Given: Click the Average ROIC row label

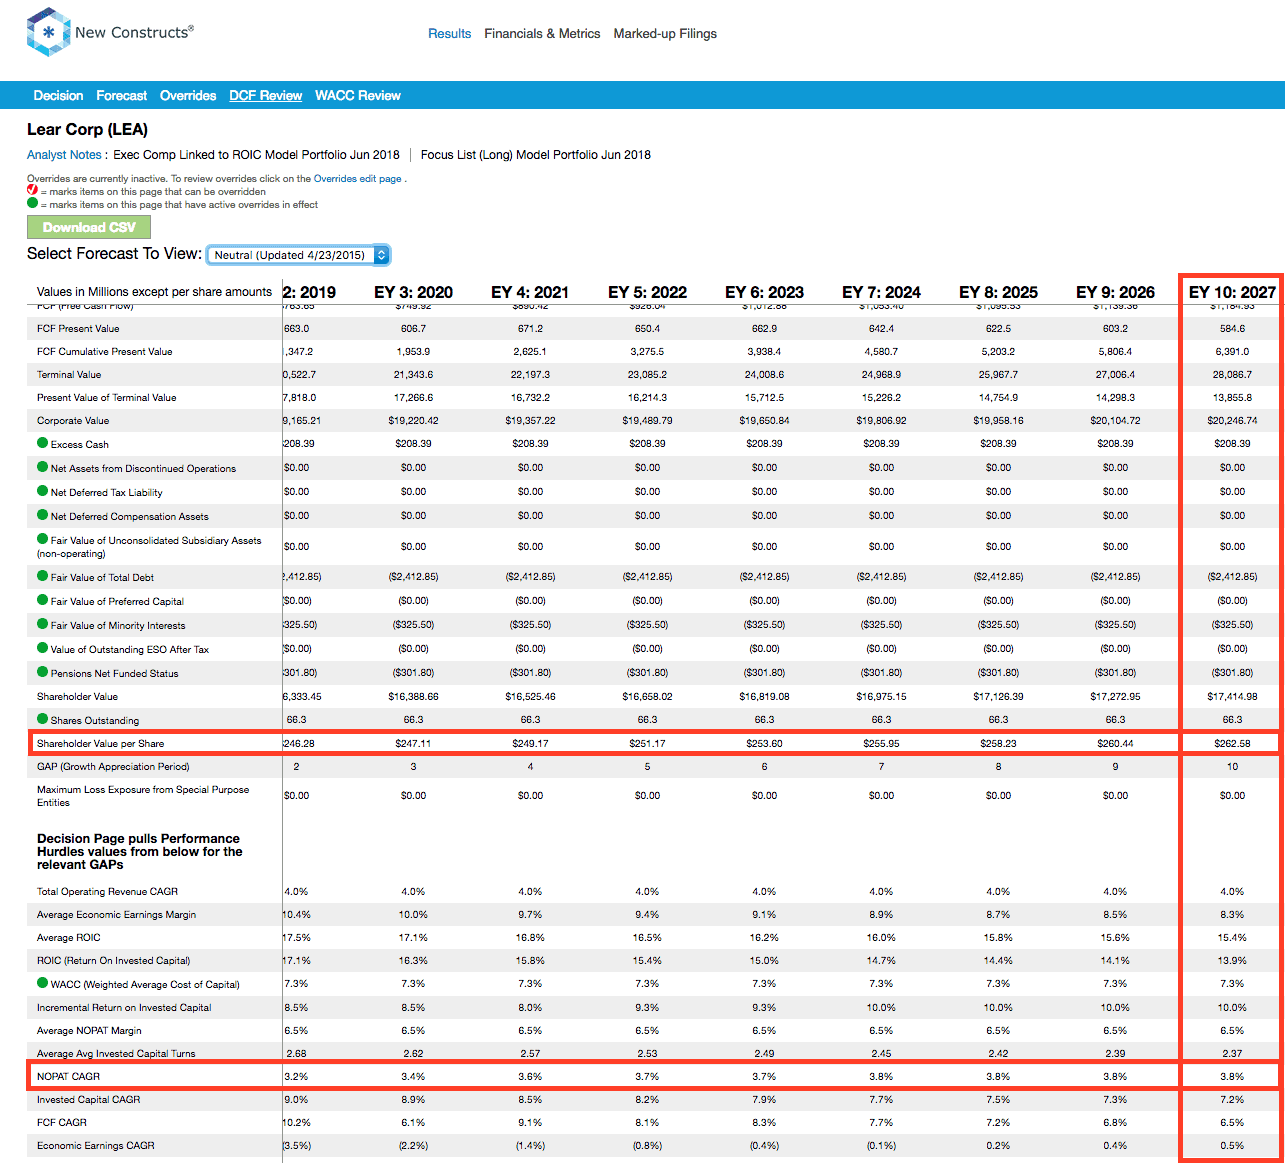Looking at the screenshot, I should [x=69, y=938].
